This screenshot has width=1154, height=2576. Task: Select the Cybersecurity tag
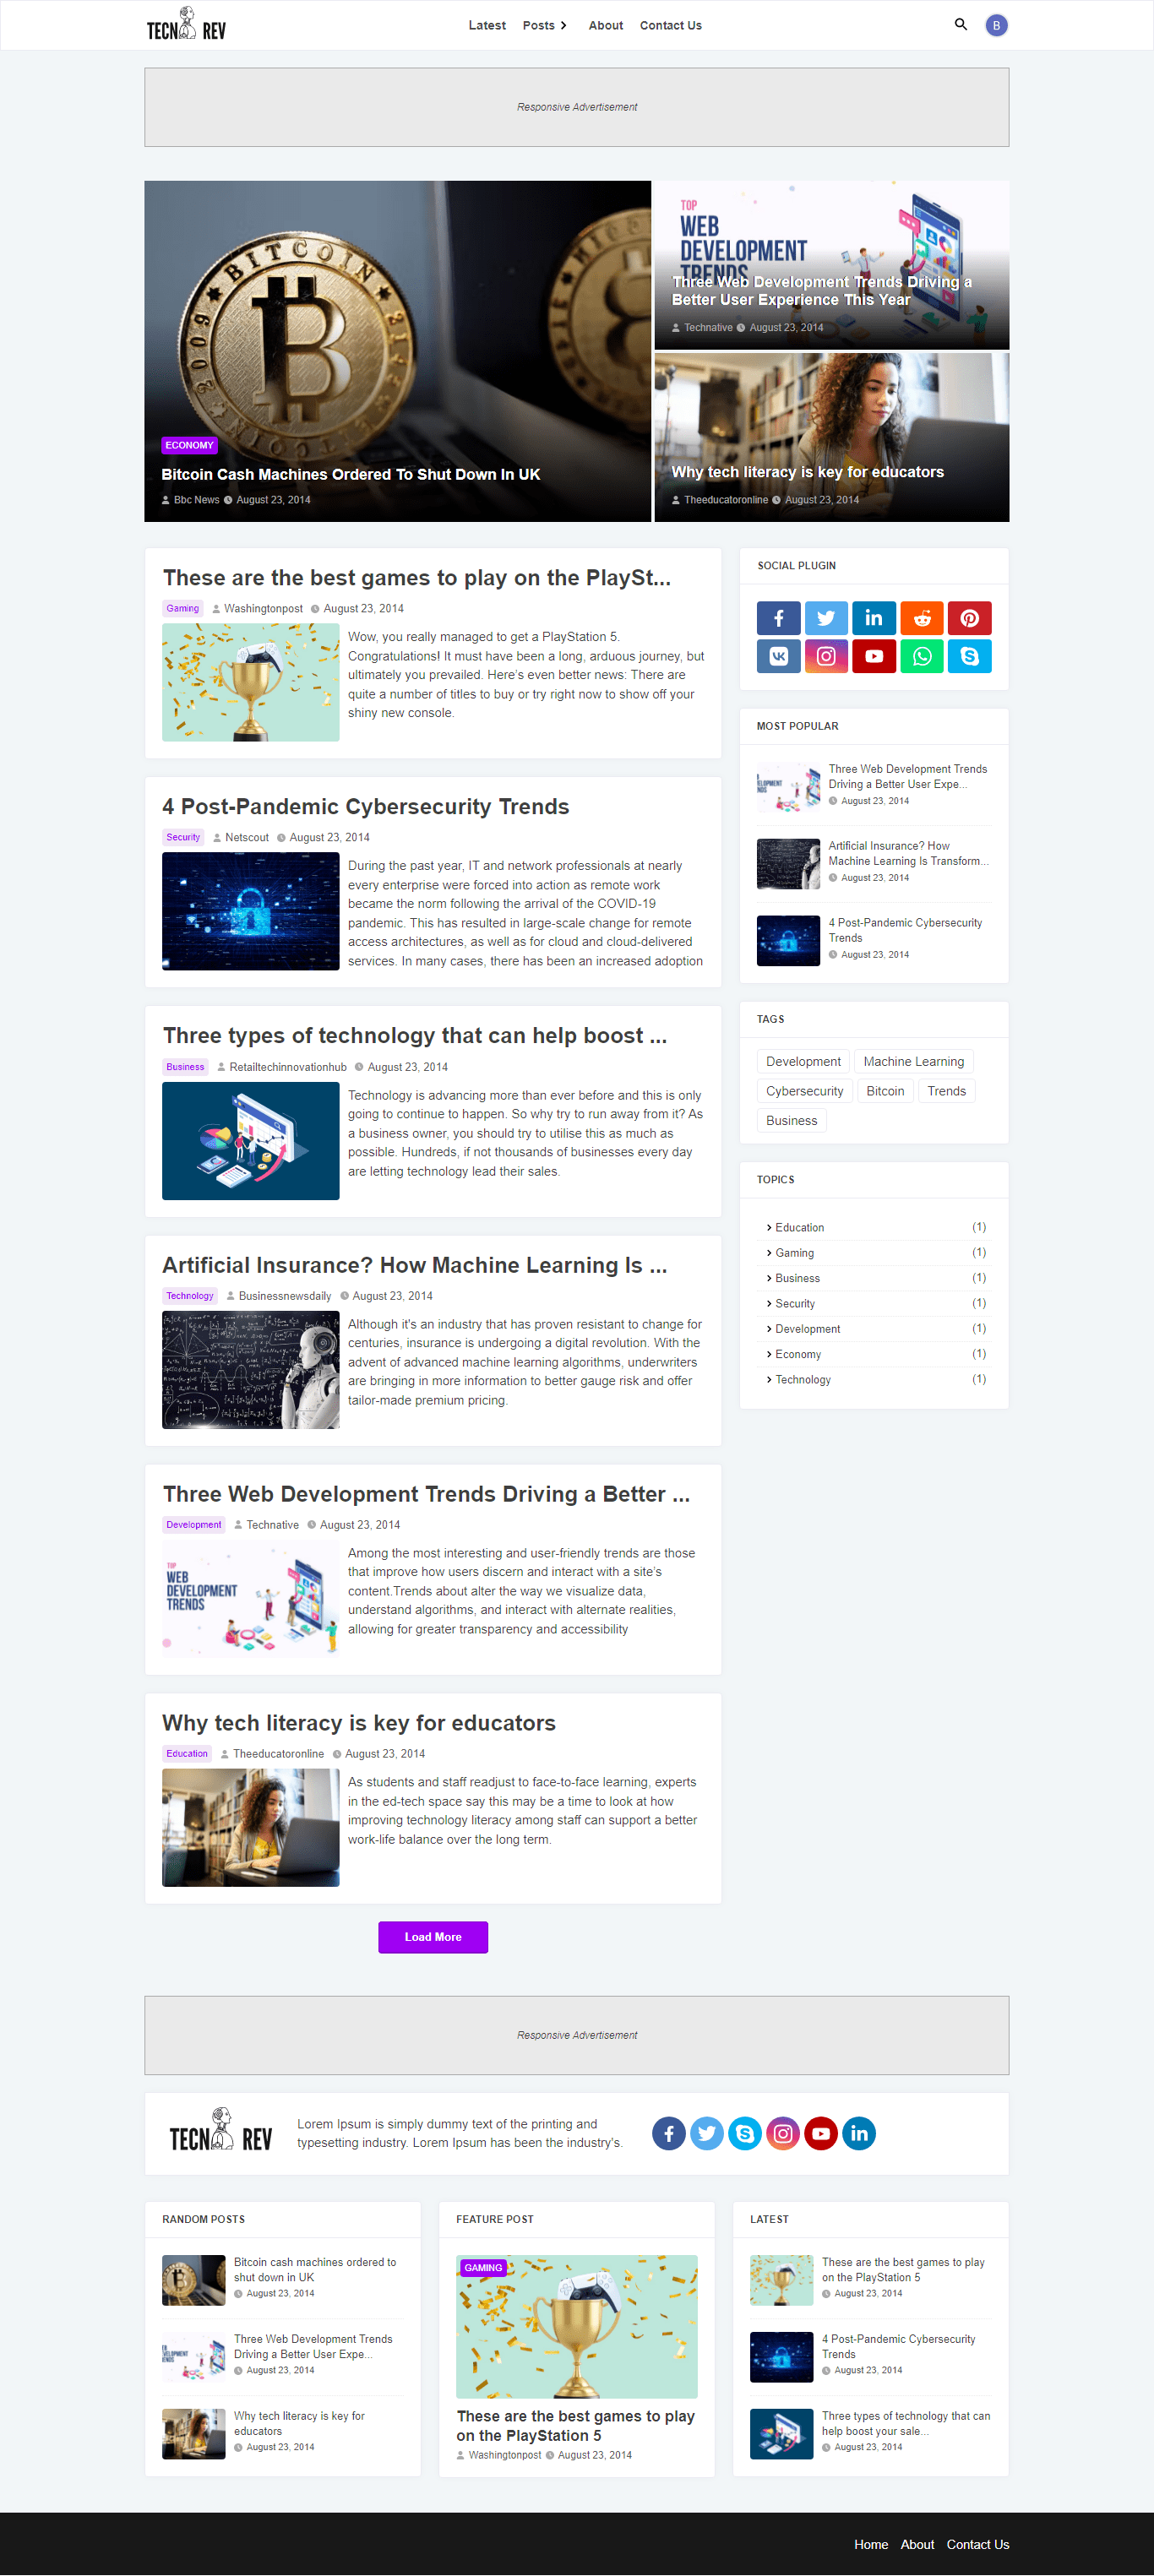[x=804, y=1091]
